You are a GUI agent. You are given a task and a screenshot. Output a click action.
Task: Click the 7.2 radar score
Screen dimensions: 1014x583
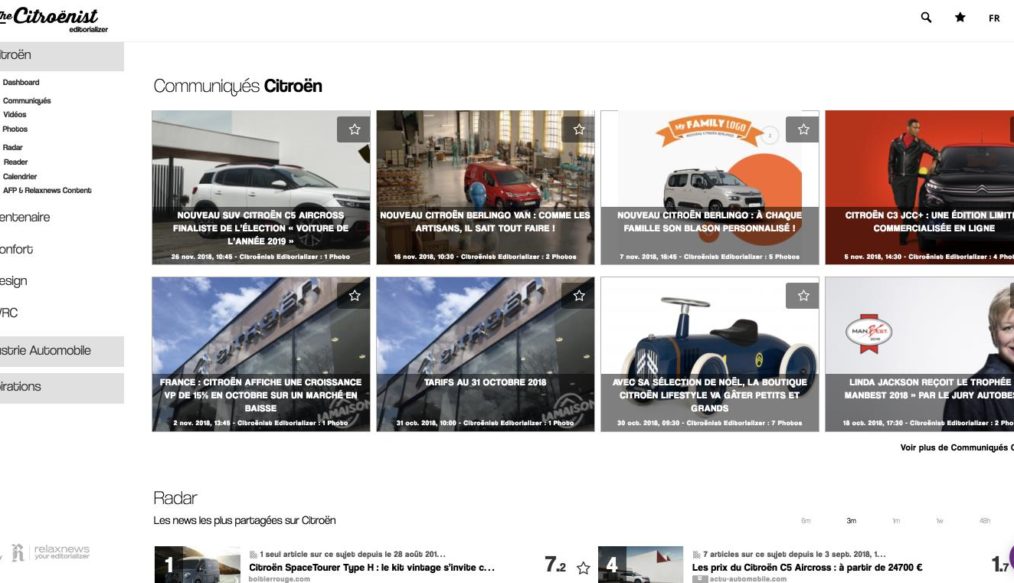(555, 565)
